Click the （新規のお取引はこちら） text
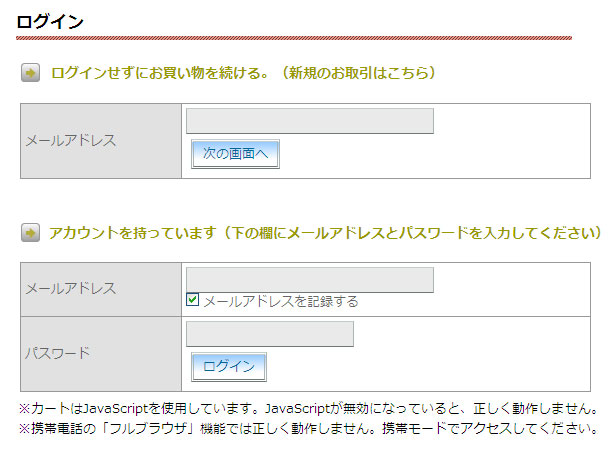Screen dimensions: 610x454 pos(357,73)
